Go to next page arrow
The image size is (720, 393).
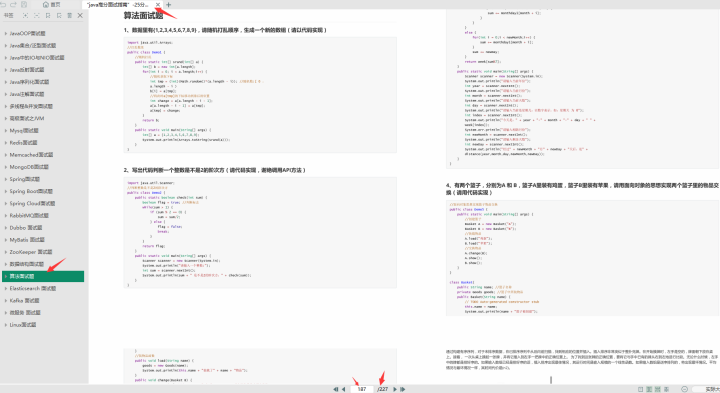pyautogui.click(x=394, y=389)
